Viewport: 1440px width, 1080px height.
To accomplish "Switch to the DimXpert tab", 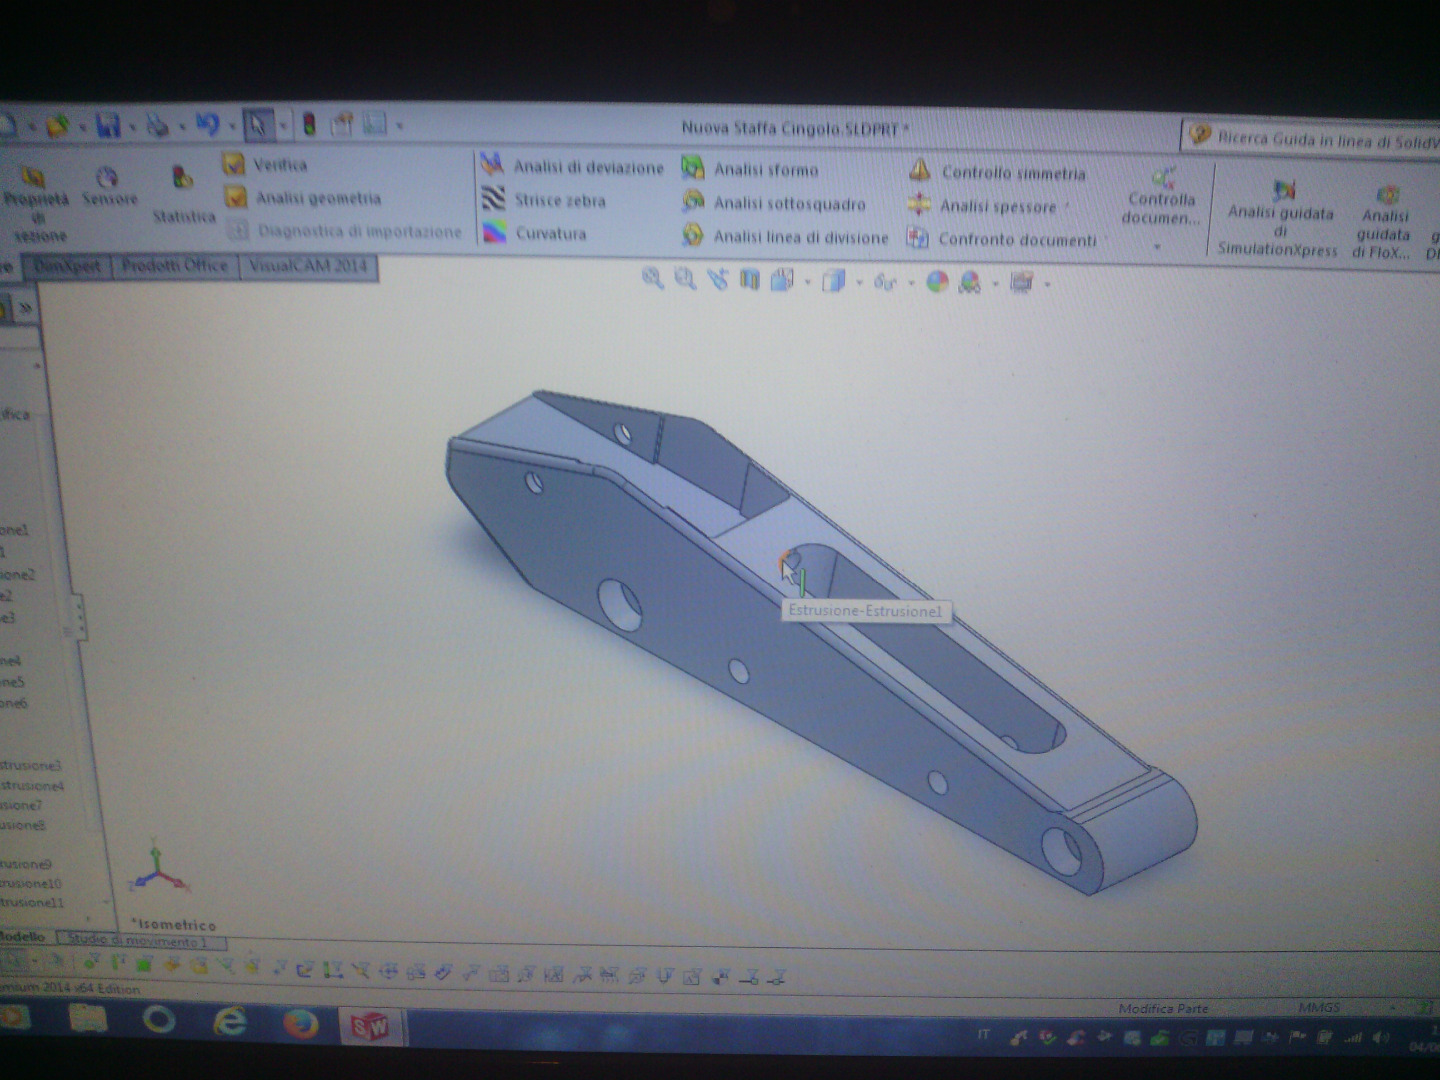I will (x=68, y=266).
